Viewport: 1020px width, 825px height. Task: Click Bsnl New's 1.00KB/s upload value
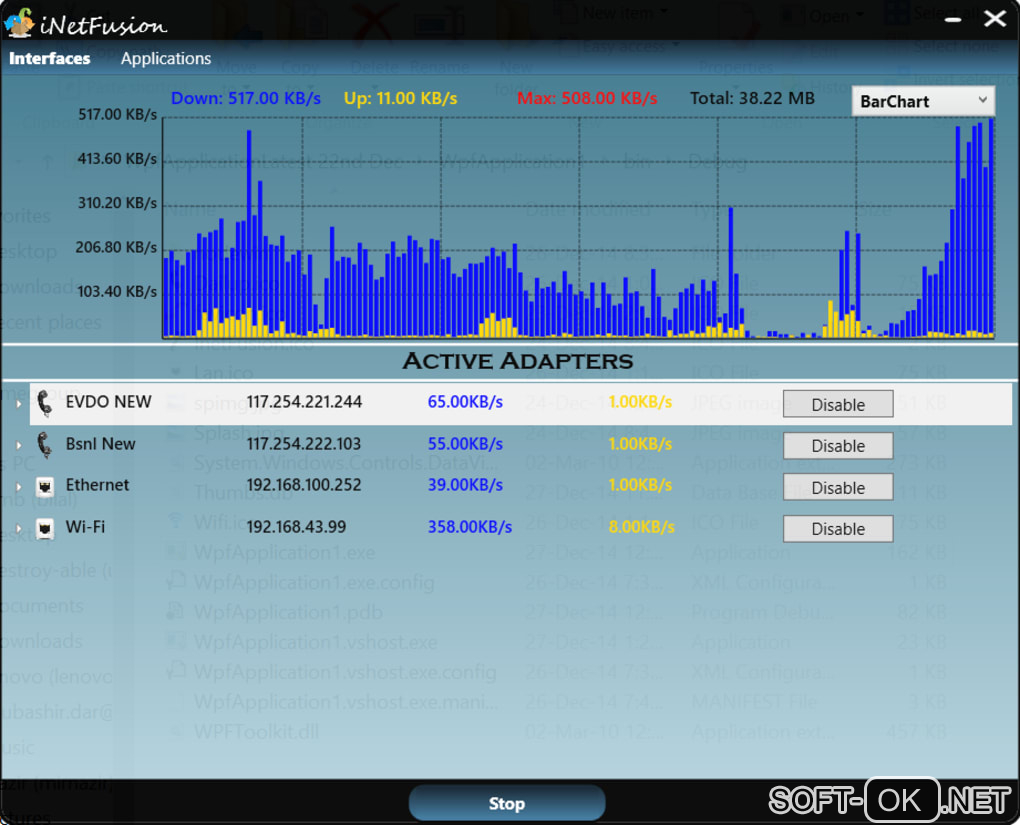click(x=640, y=444)
